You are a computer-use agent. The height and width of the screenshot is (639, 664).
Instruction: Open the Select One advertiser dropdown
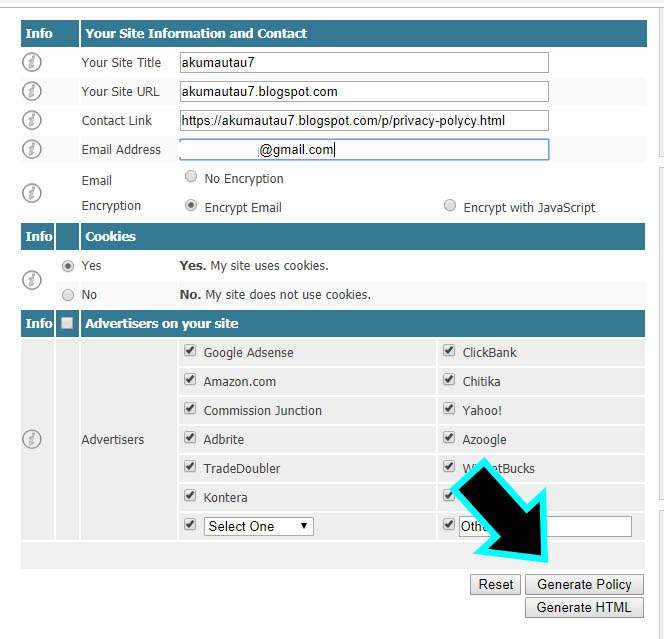259,526
